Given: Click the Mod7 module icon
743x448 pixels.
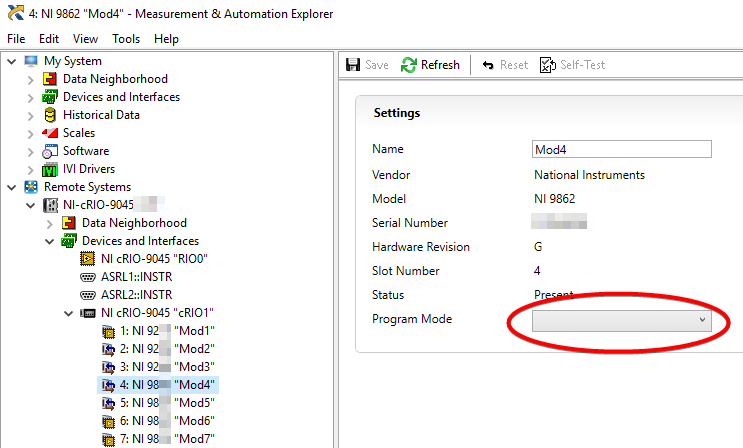Looking at the screenshot, I should pyautogui.click(x=109, y=439).
